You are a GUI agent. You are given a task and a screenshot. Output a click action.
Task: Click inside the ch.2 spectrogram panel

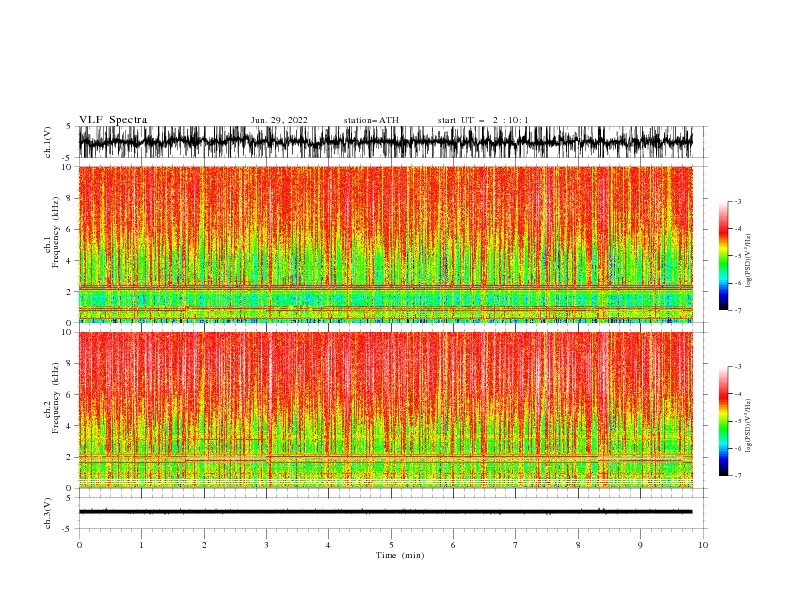pos(385,410)
